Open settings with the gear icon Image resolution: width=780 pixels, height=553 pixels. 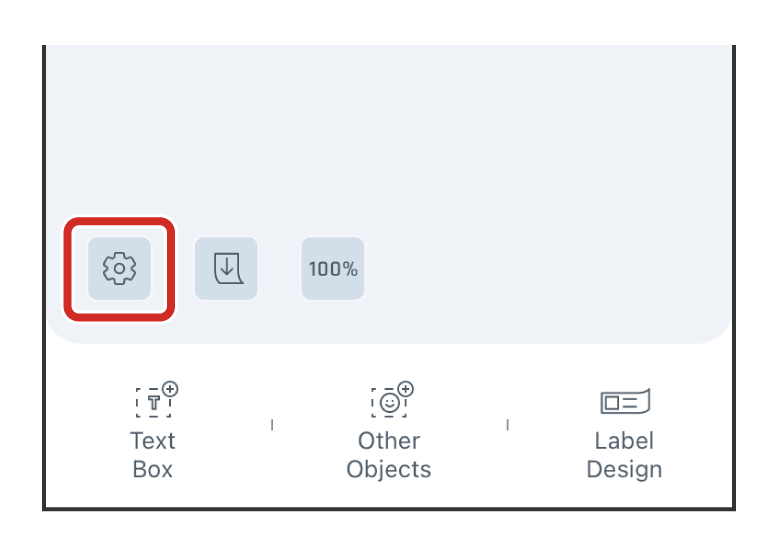point(119,269)
